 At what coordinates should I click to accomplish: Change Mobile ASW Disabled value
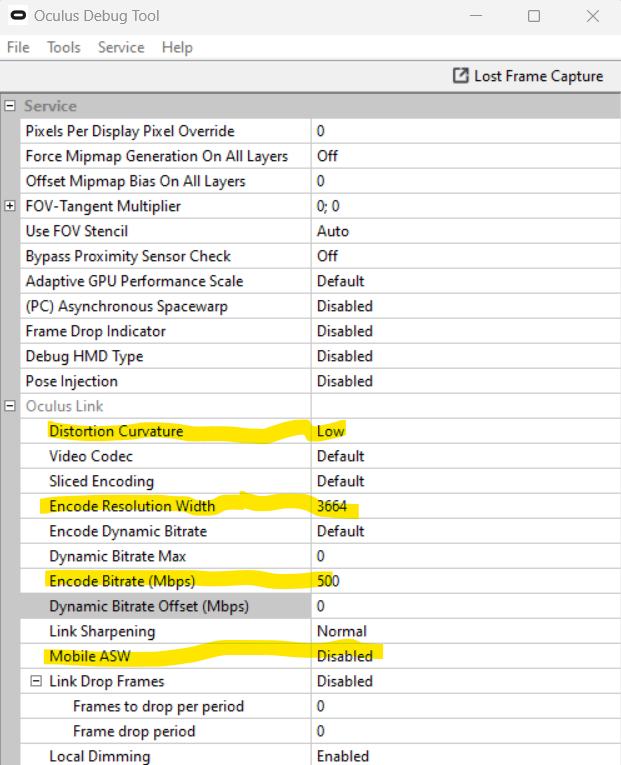(466, 656)
